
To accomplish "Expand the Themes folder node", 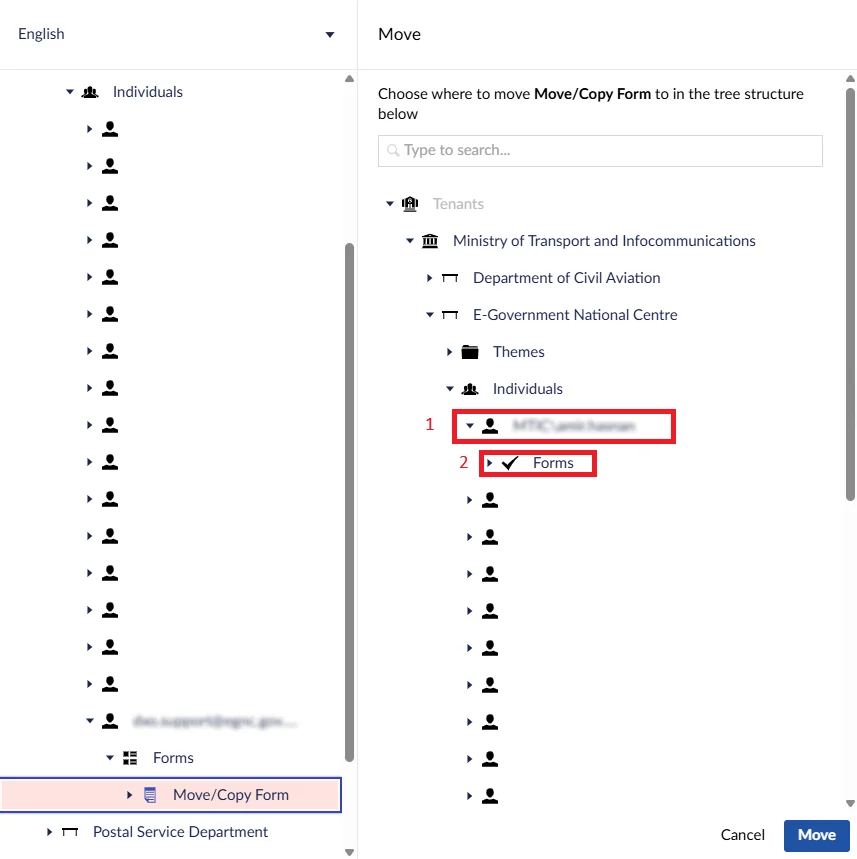I will coord(449,352).
